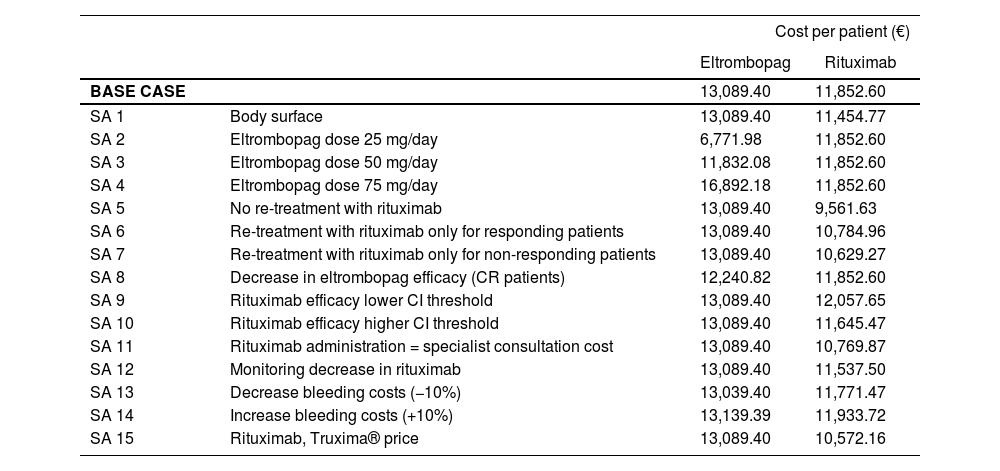Click the 16,892.18 Eltrombopag cost
This screenshot has height=471, width=1000.
735,185
